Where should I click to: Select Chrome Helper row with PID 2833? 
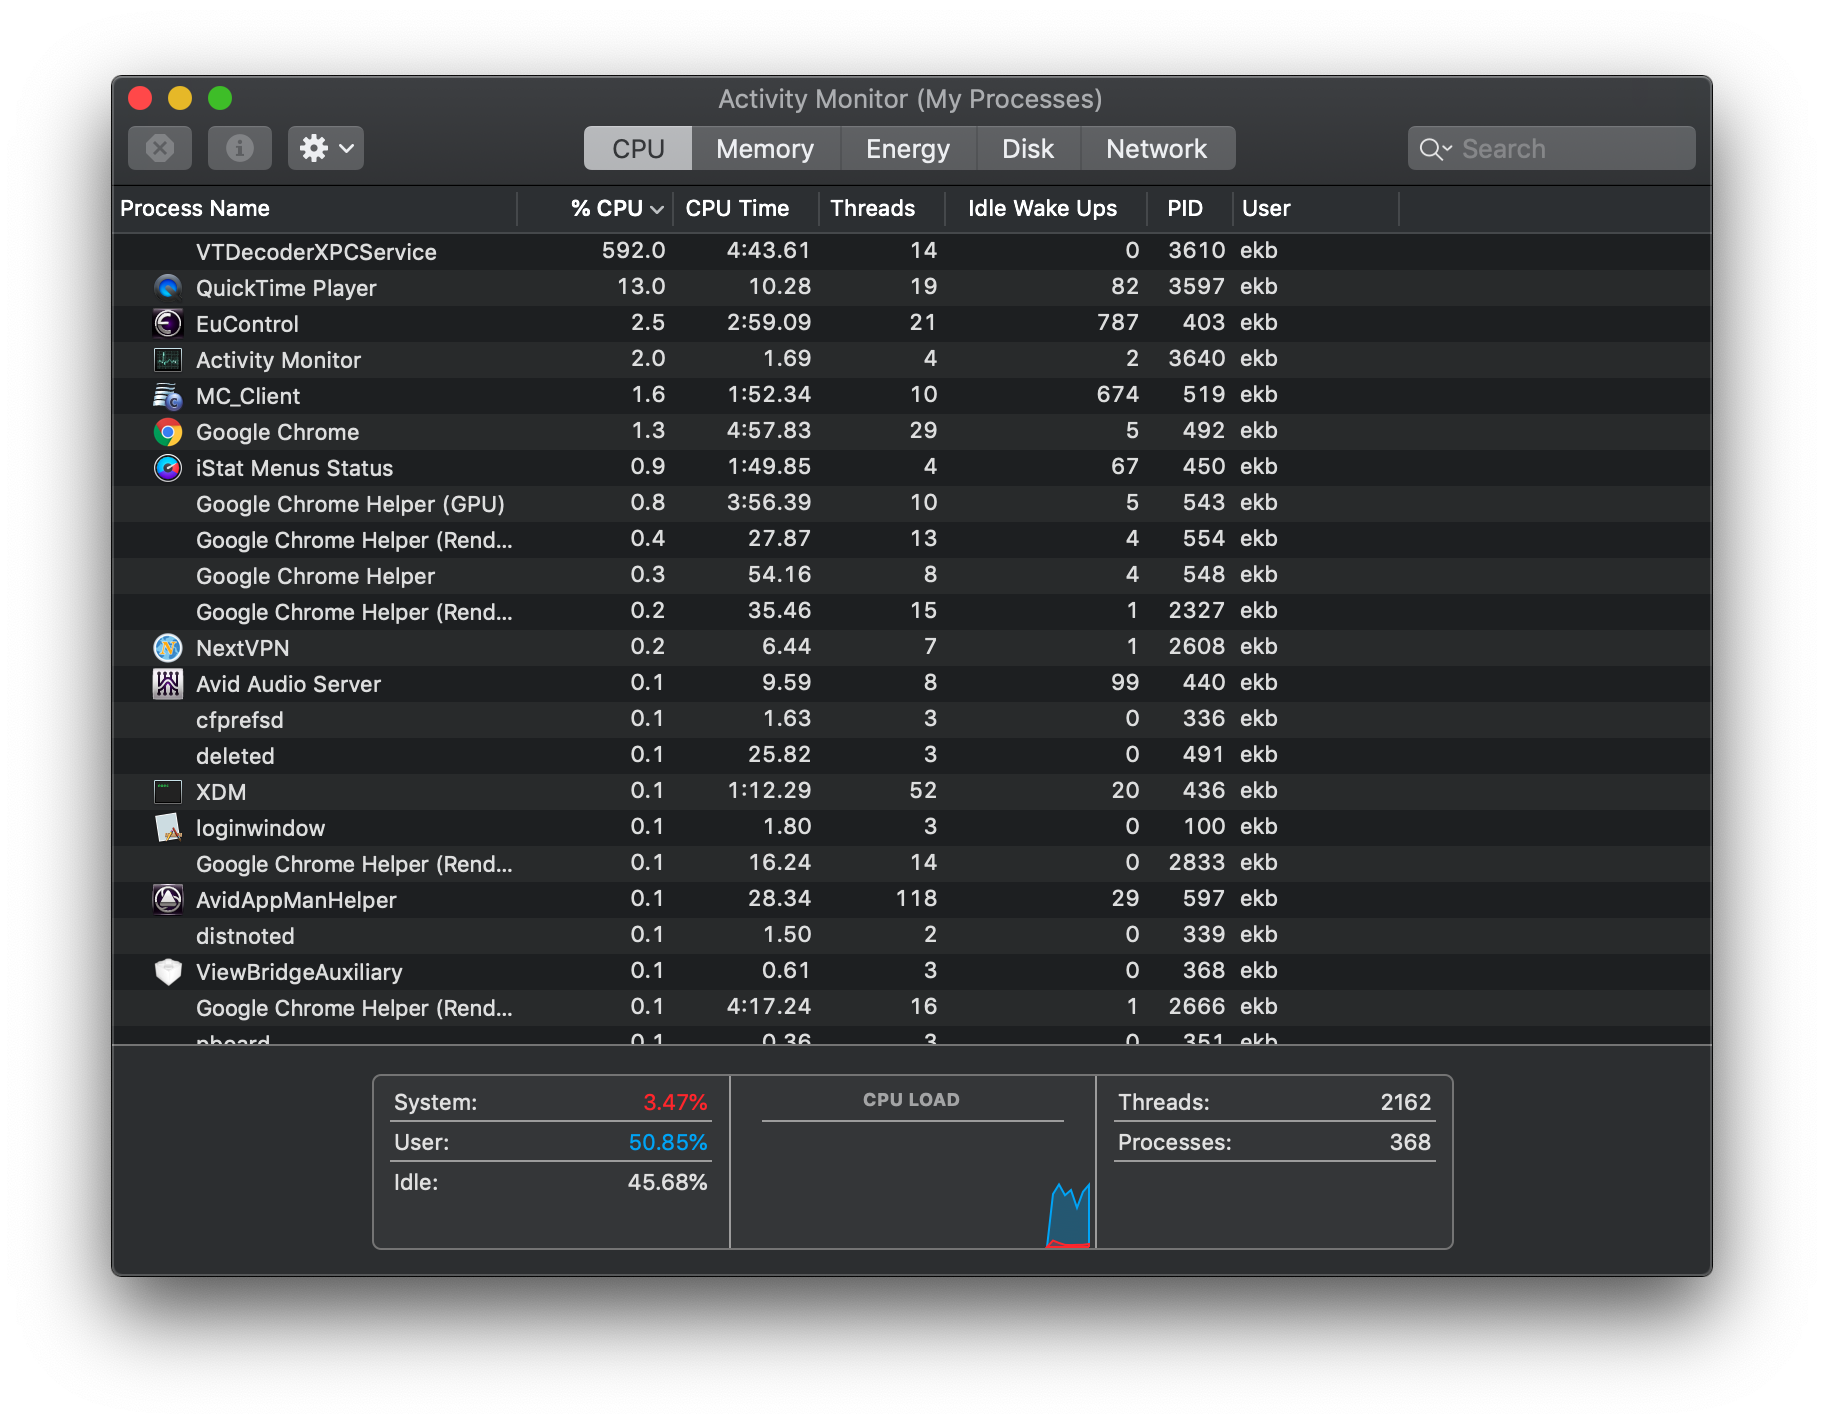click(x=912, y=863)
